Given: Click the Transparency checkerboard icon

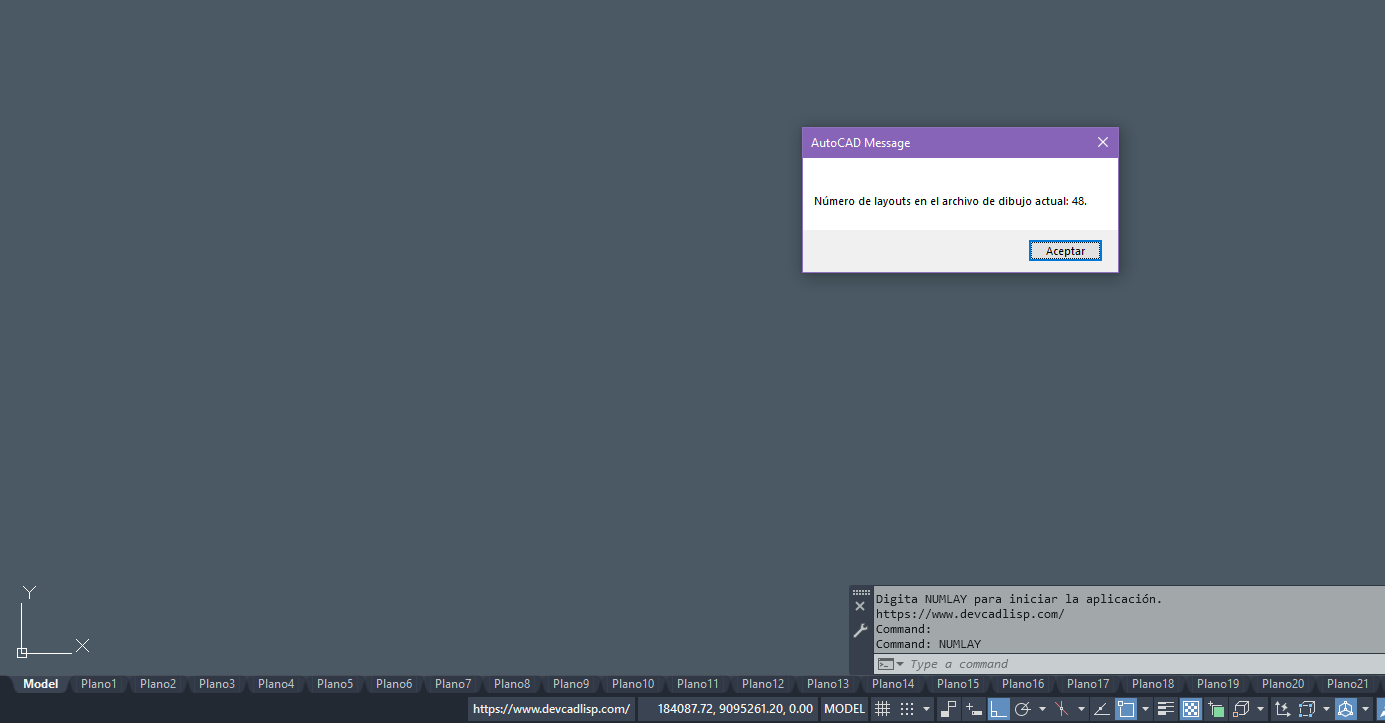Looking at the screenshot, I should pos(1190,709).
